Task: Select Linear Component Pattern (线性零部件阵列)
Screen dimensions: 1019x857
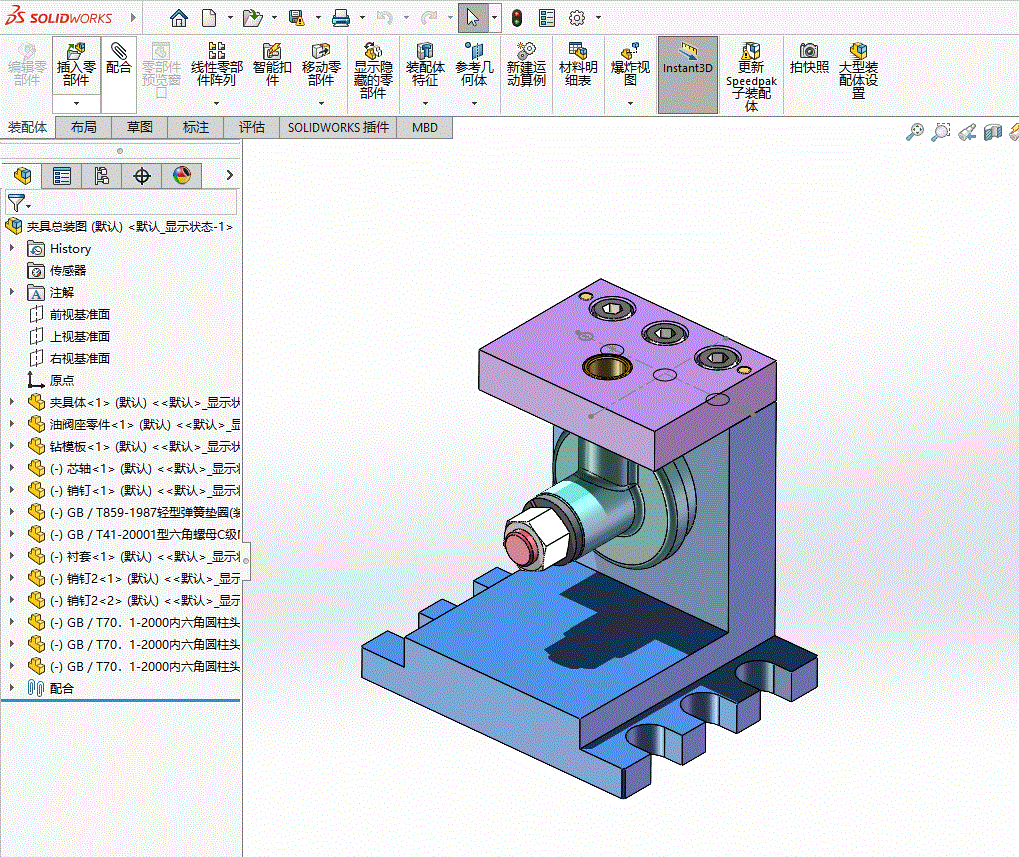Action: click(x=216, y=65)
